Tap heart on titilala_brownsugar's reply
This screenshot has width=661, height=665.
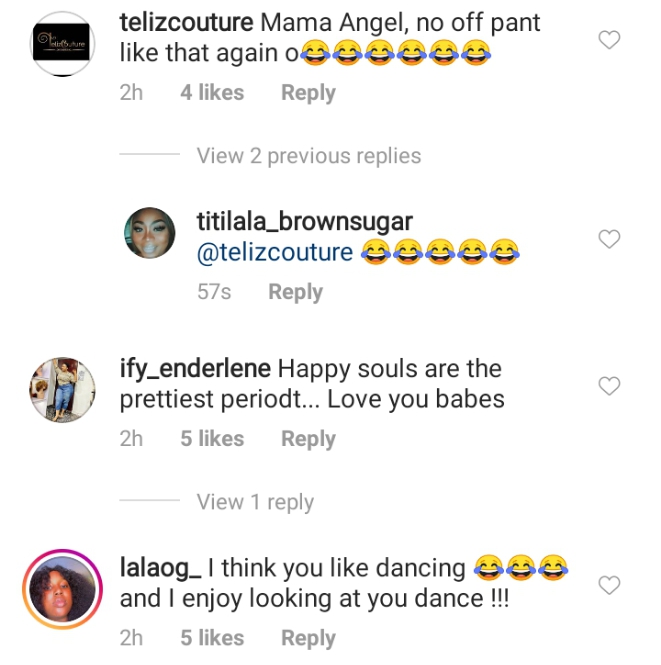coord(609,239)
